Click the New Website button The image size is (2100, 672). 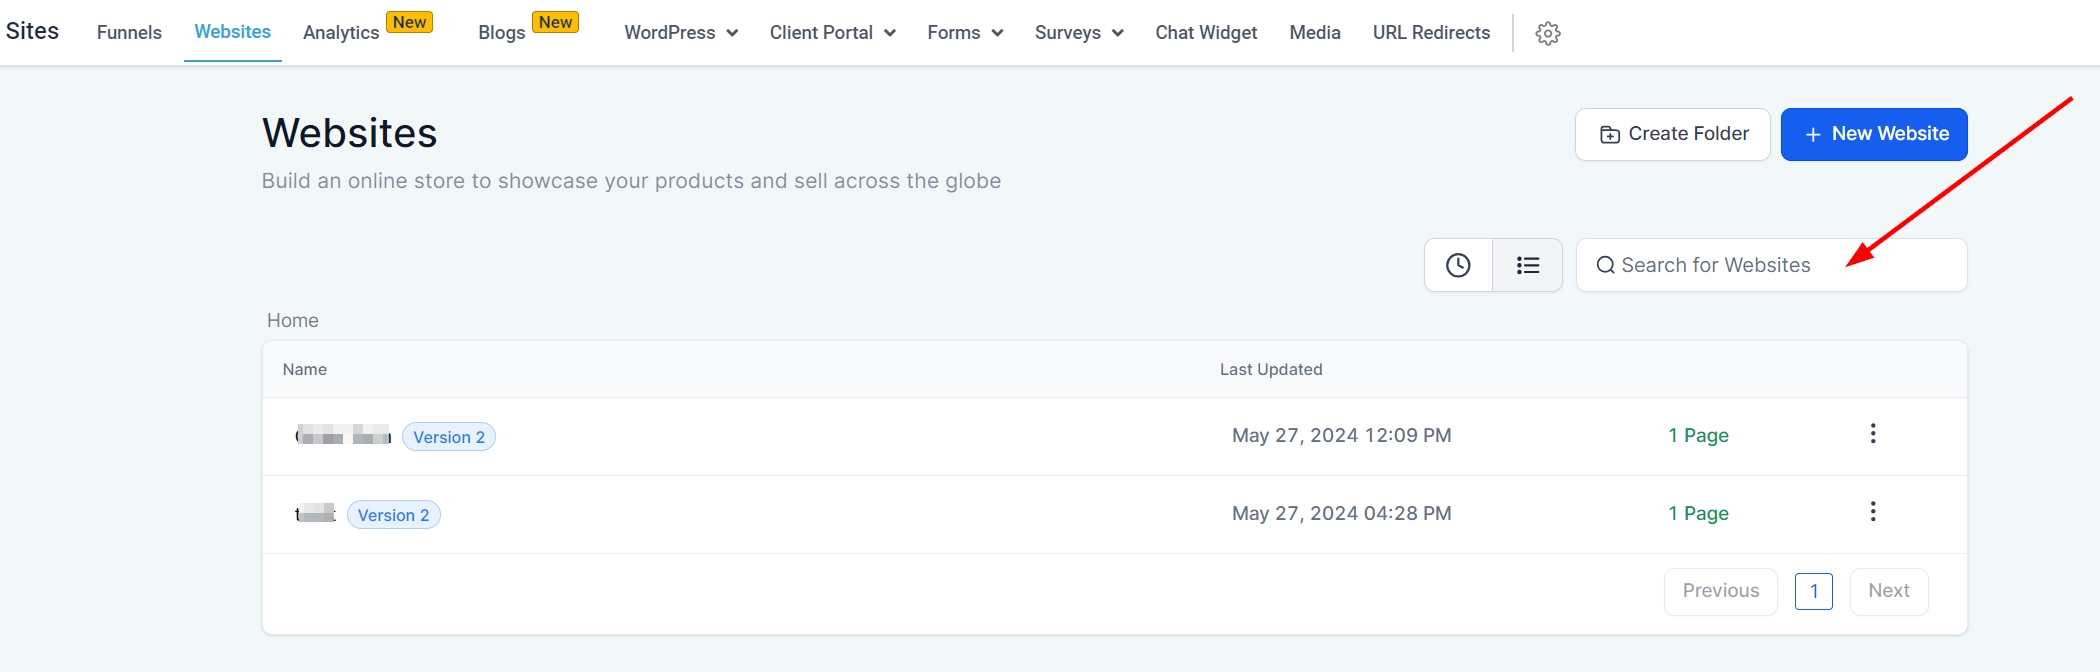(x=1874, y=134)
